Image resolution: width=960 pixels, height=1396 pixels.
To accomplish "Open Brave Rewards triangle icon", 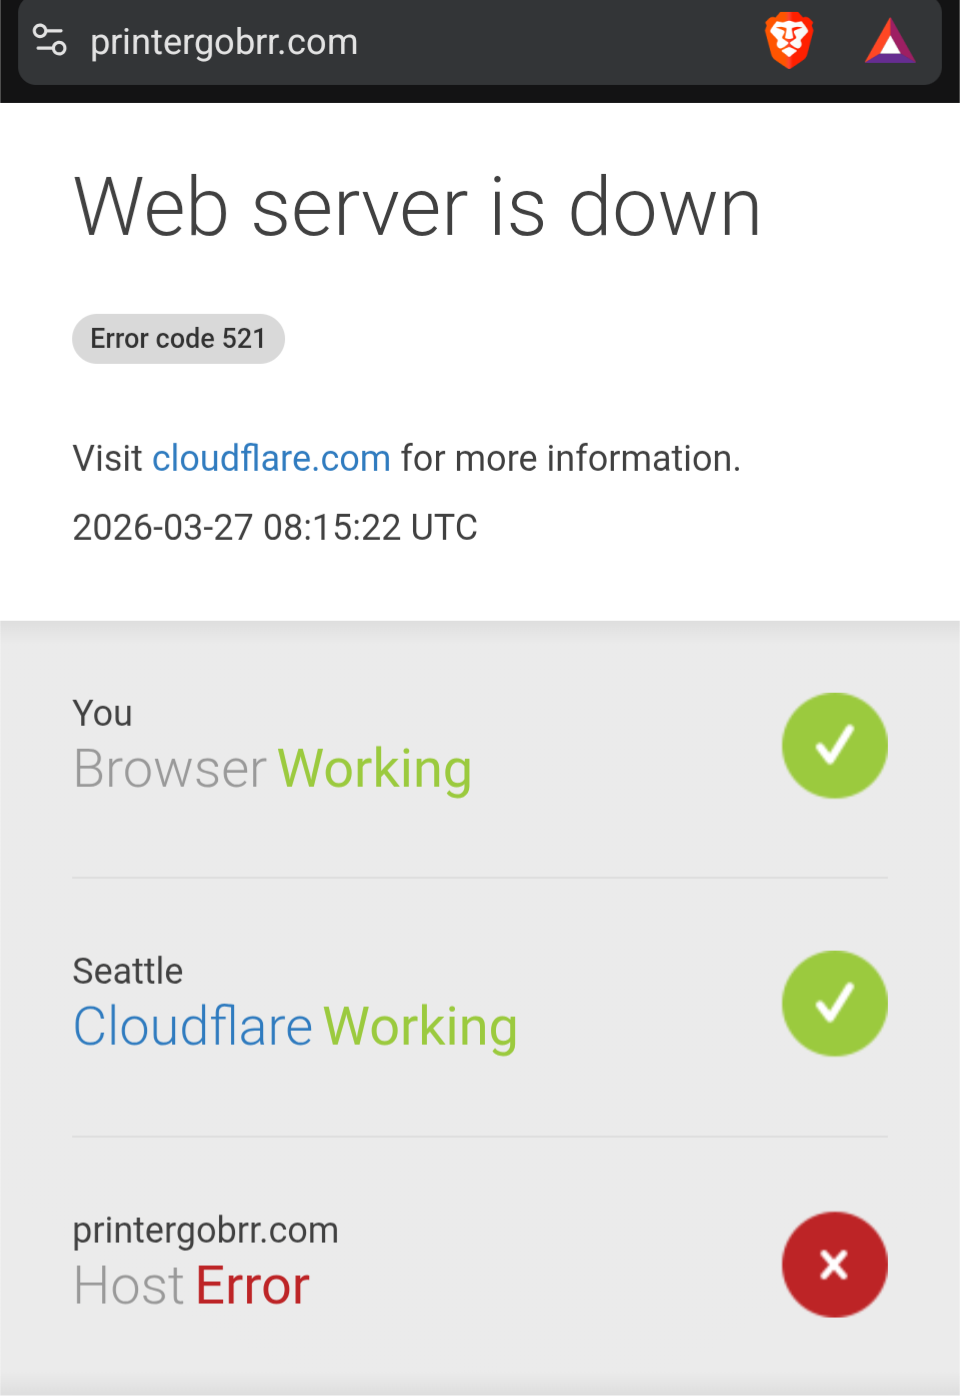I will click(890, 43).
